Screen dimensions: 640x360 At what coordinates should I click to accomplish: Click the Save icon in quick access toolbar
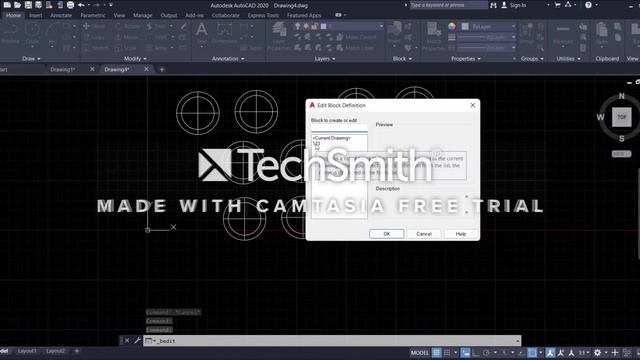pyautogui.click(x=28, y=5)
